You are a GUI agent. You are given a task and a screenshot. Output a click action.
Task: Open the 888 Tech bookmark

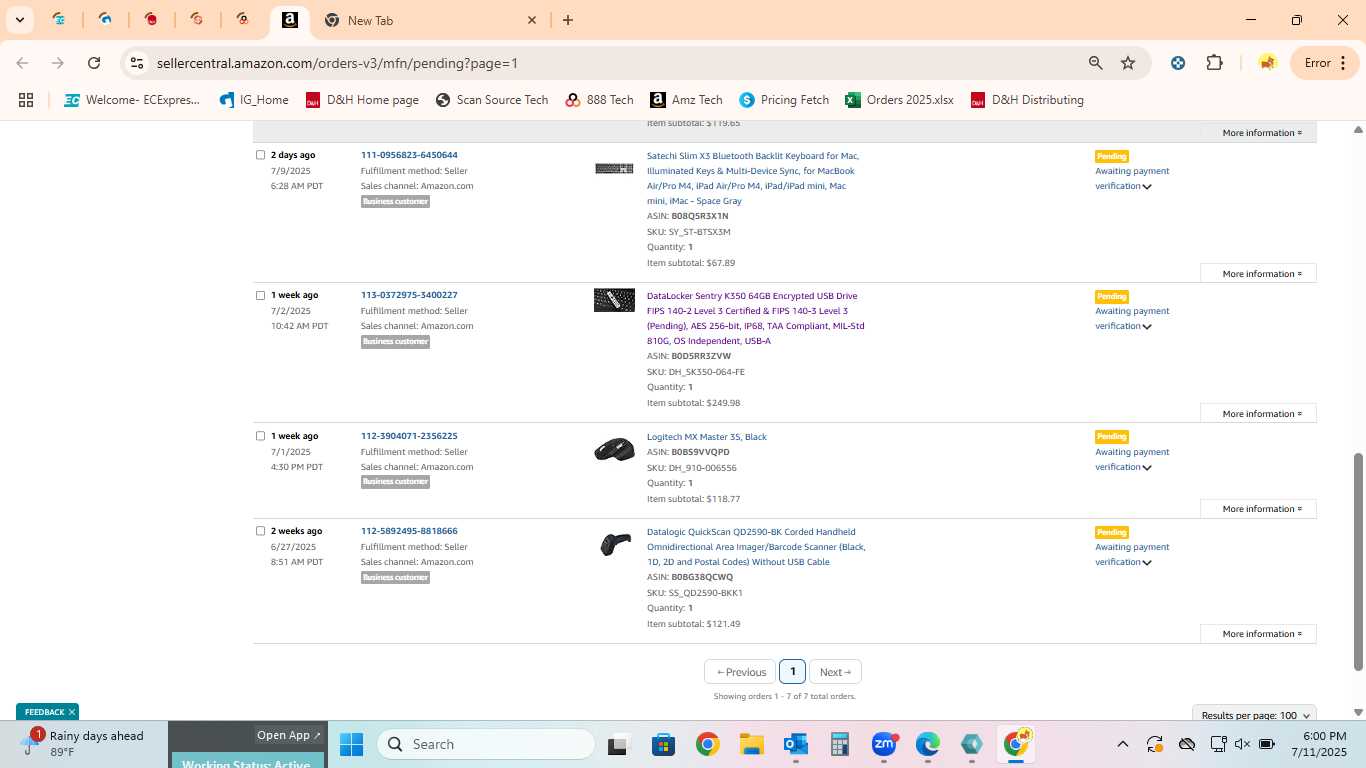point(599,100)
